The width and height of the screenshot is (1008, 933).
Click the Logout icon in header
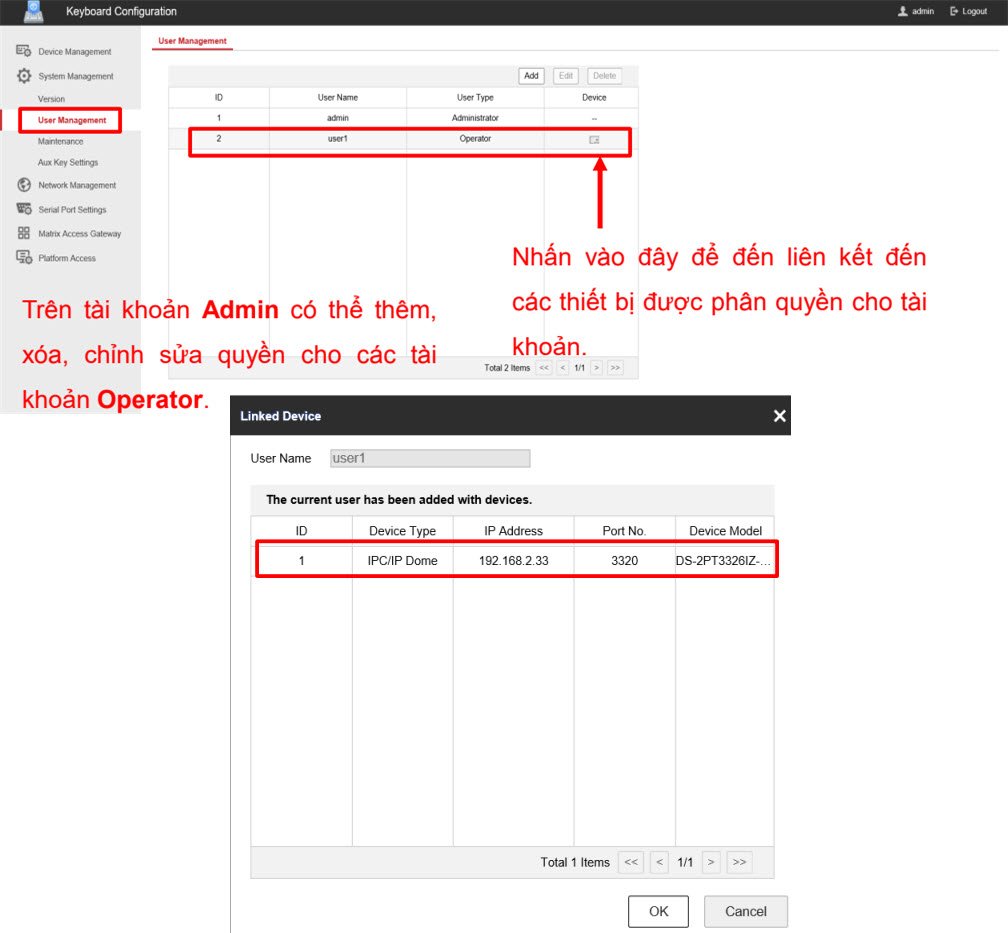point(954,12)
